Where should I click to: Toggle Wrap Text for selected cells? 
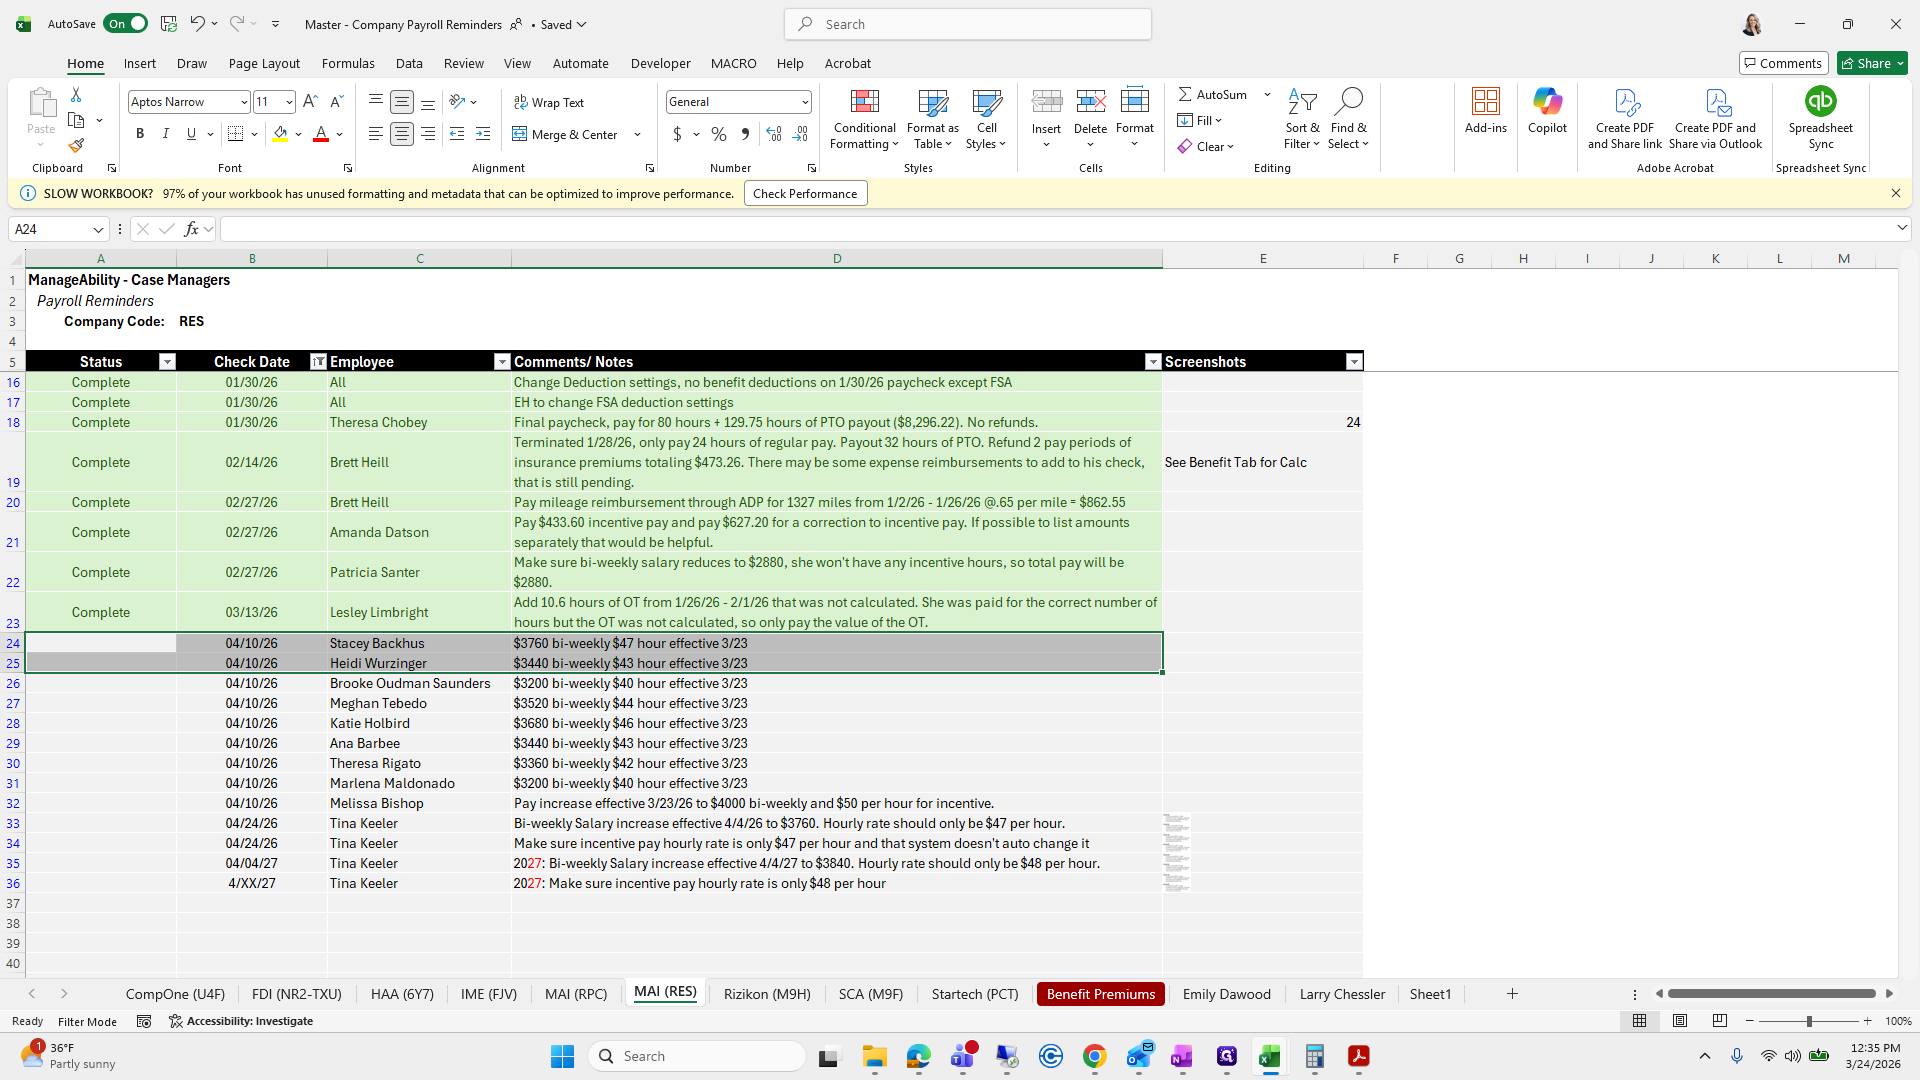coord(549,102)
